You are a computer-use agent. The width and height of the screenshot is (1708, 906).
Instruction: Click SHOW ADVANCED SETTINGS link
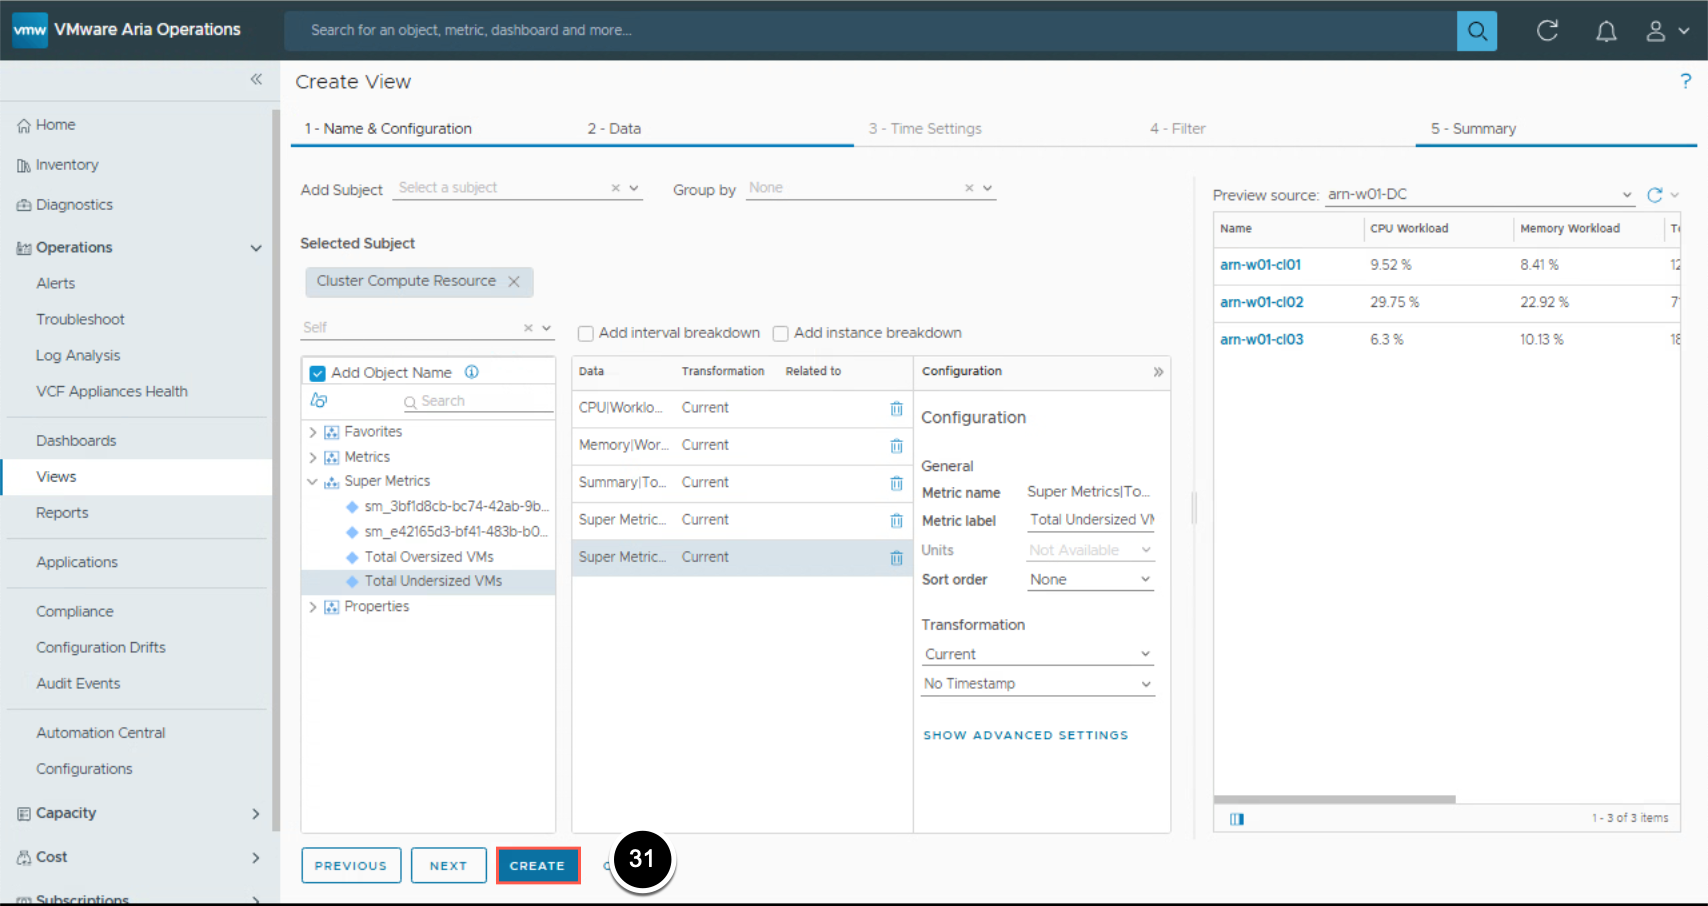pos(1025,735)
